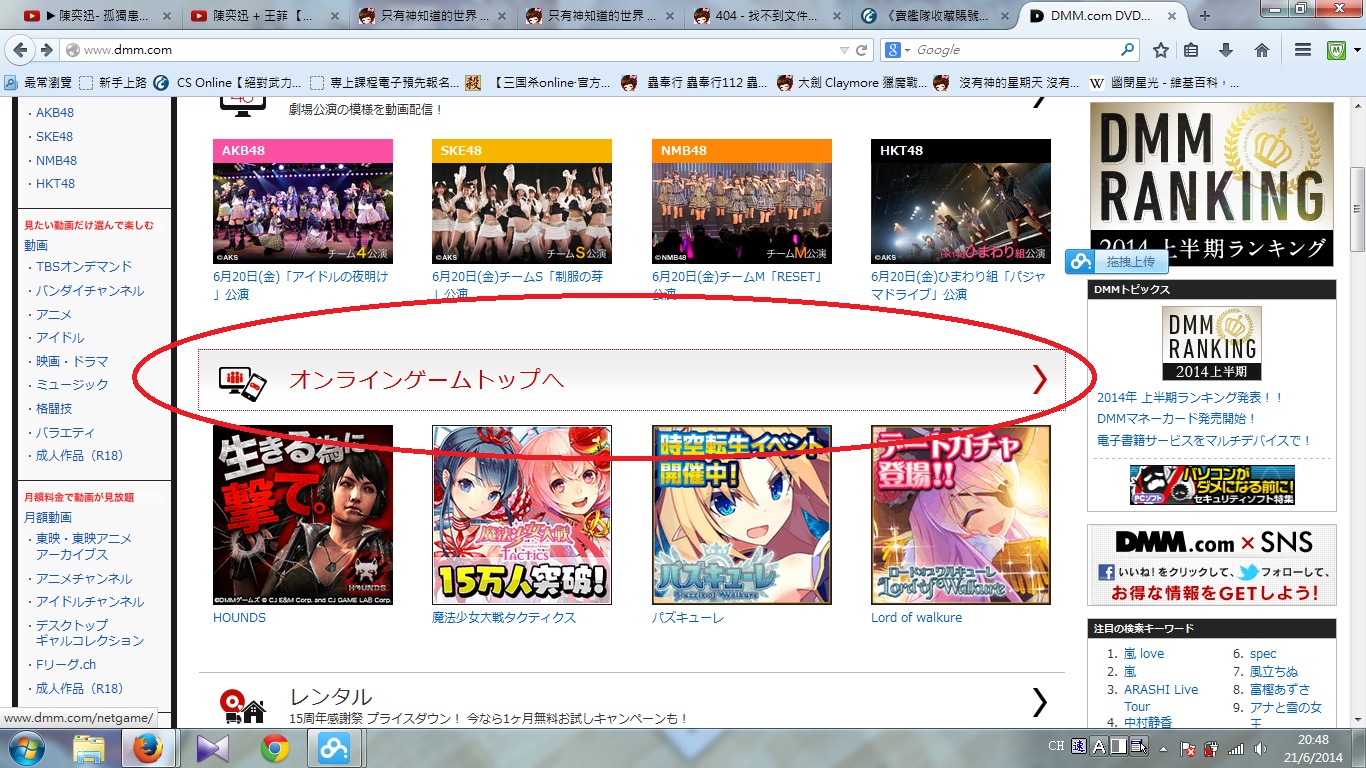Close the 404 - 找不到文件 tab
Image resolution: width=1366 pixels, height=768 pixels.
pos(837,16)
